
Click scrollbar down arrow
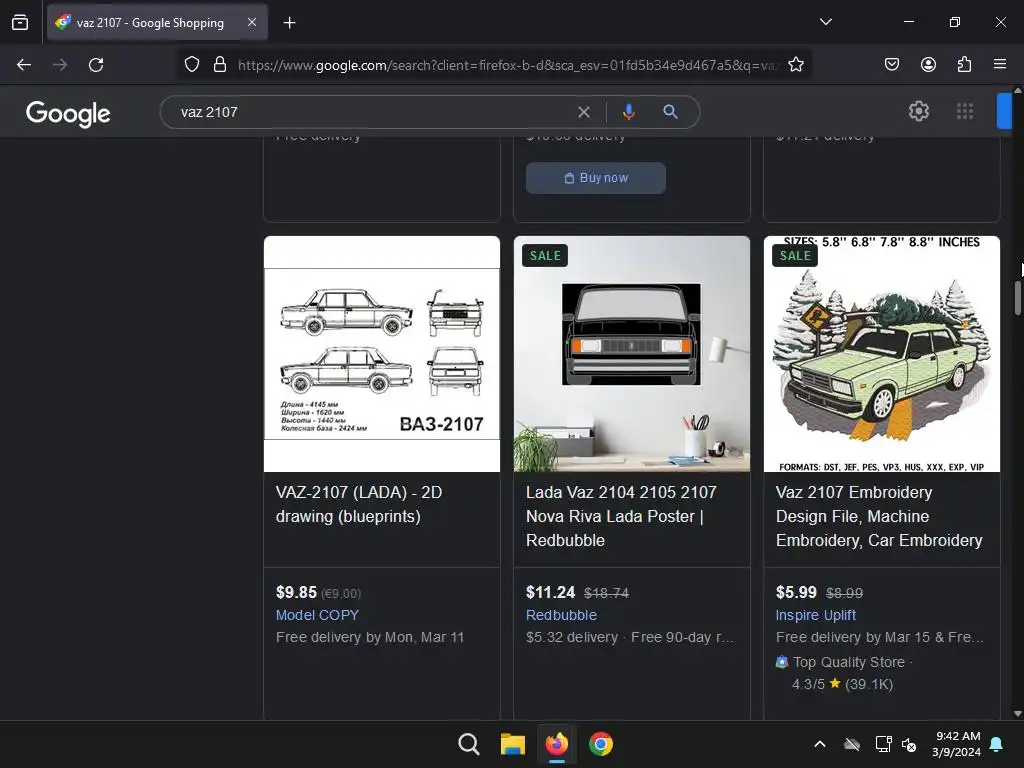[x=1017, y=714]
